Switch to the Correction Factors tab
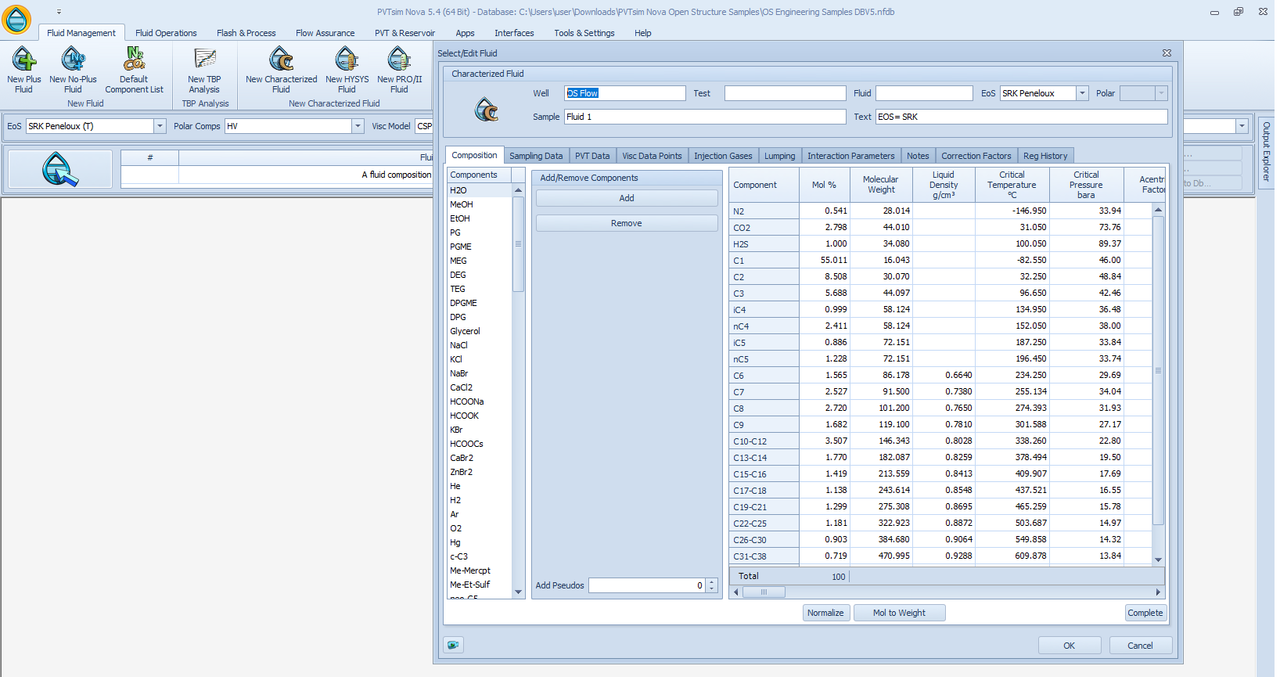 click(x=976, y=155)
